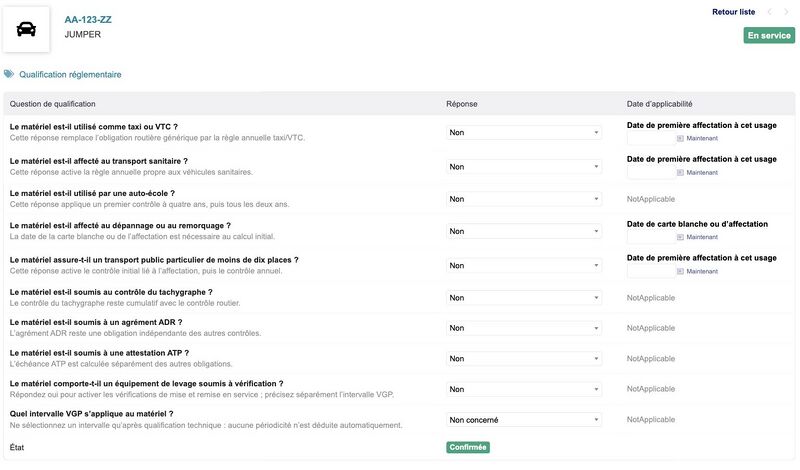800x470 pixels.
Task: Click the Confirmée state badge
Action: point(468,448)
